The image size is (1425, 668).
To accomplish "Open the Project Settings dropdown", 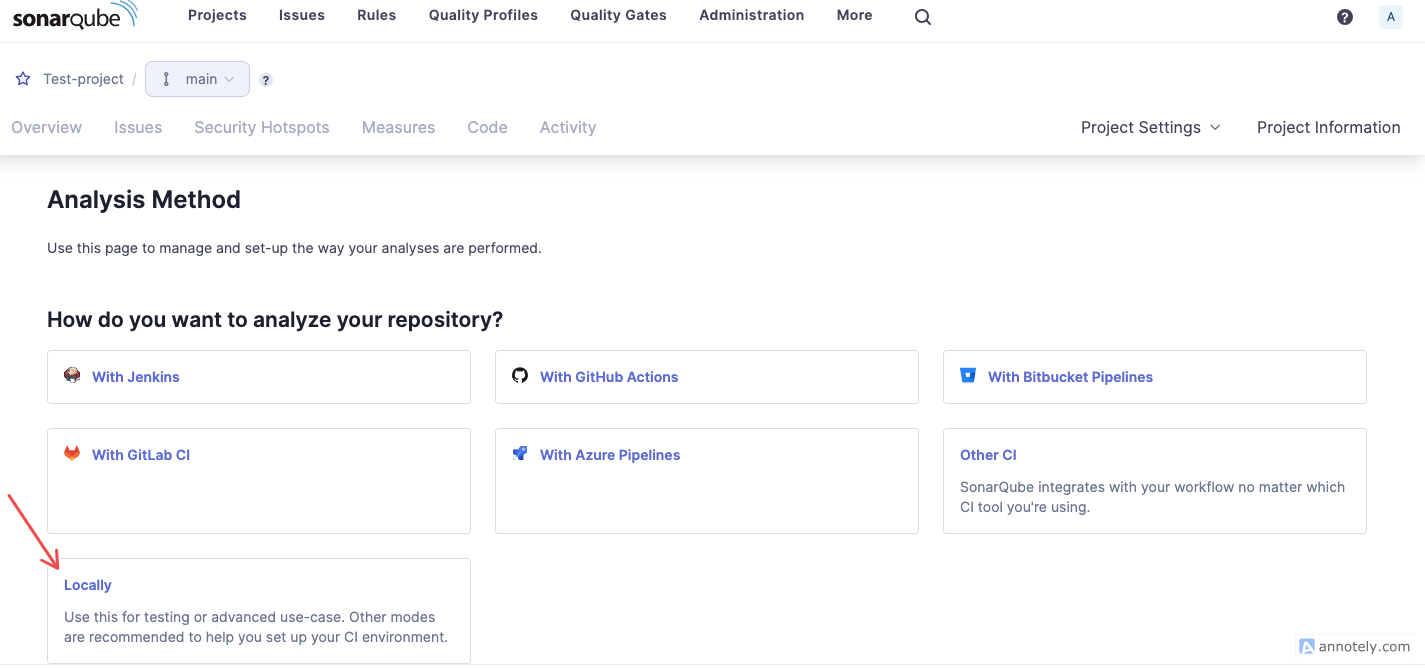I will pyautogui.click(x=1149, y=127).
